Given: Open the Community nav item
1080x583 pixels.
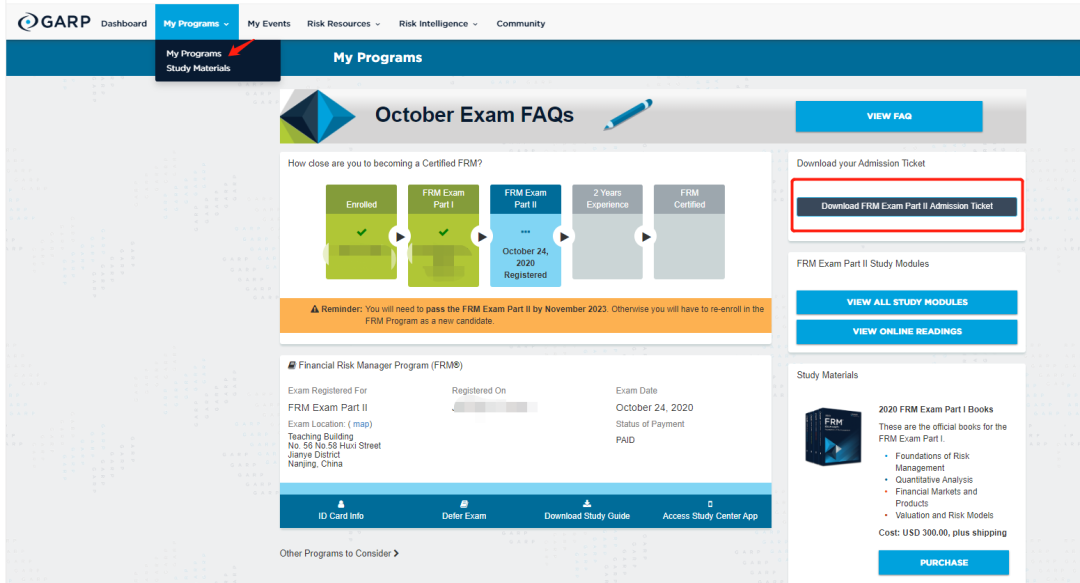Looking at the screenshot, I should [x=521, y=23].
